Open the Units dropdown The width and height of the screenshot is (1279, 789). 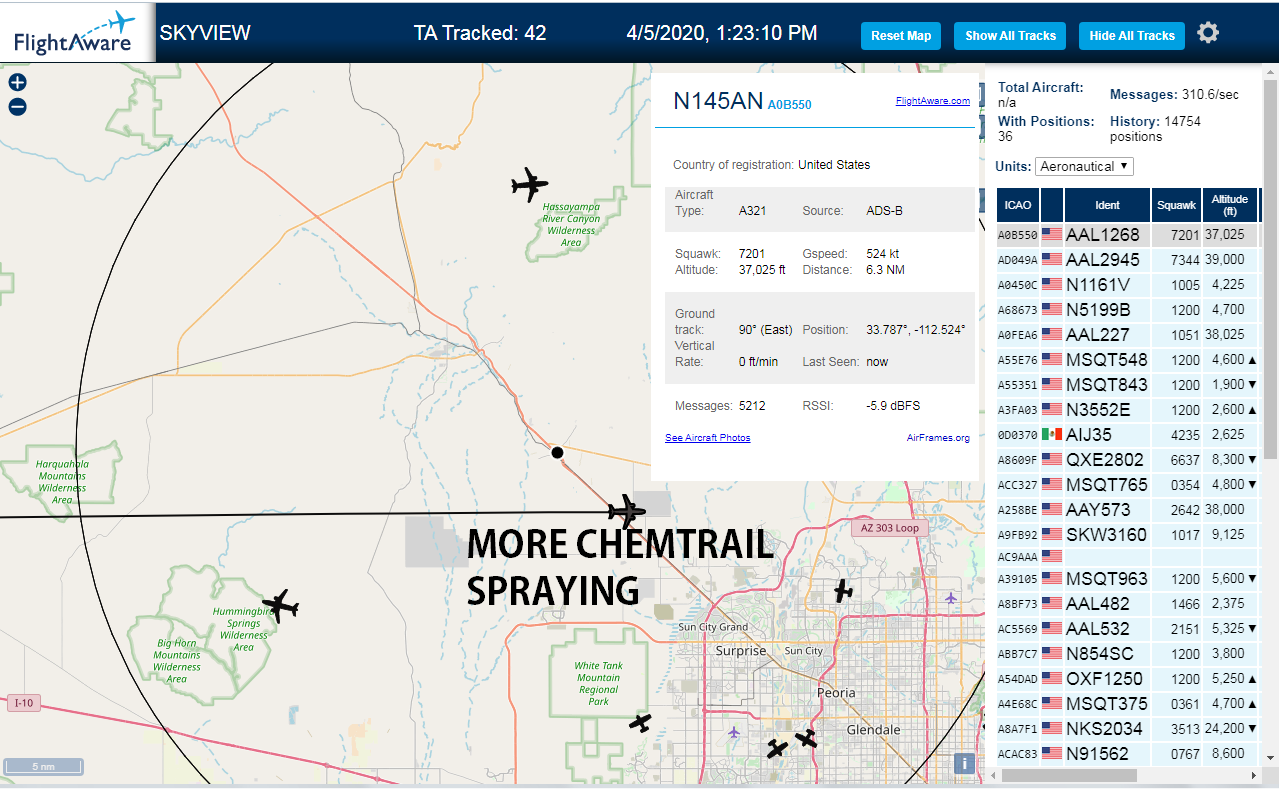coord(1084,166)
